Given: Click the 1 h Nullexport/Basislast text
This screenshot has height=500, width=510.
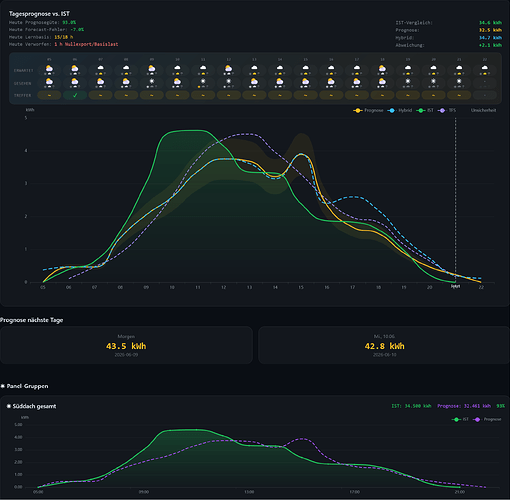Looking at the screenshot, I should pyautogui.click(x=86, y=44).
